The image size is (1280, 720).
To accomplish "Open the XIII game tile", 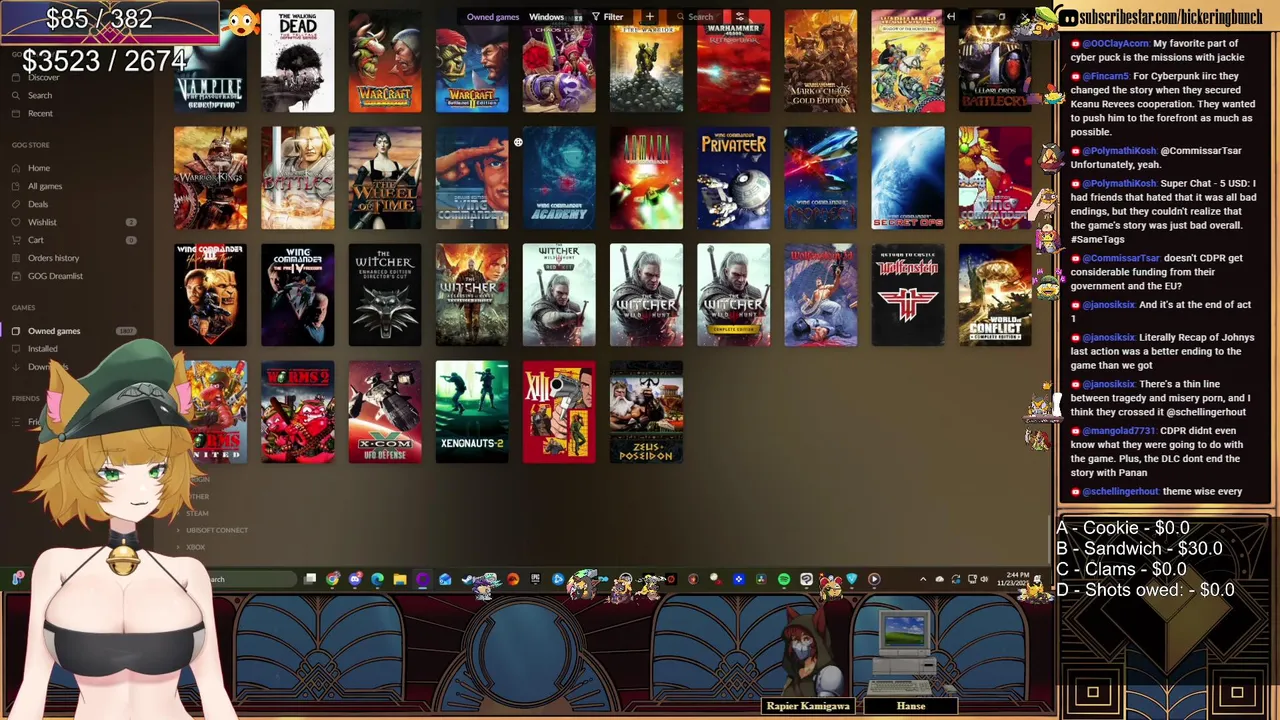I will click(x=559, y=412).
